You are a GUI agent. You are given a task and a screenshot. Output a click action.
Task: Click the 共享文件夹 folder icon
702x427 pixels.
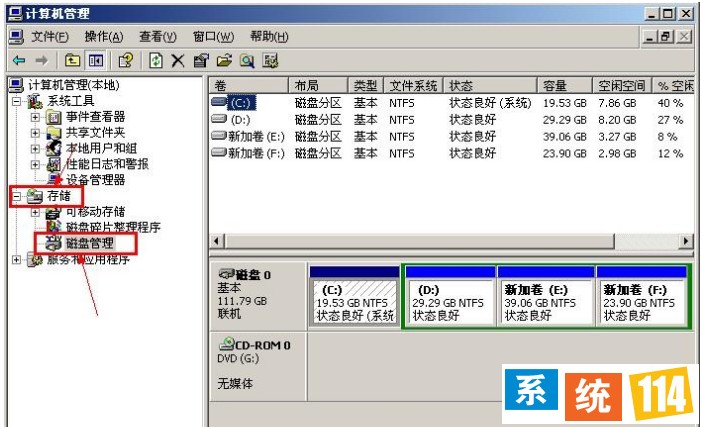(54, 133)
